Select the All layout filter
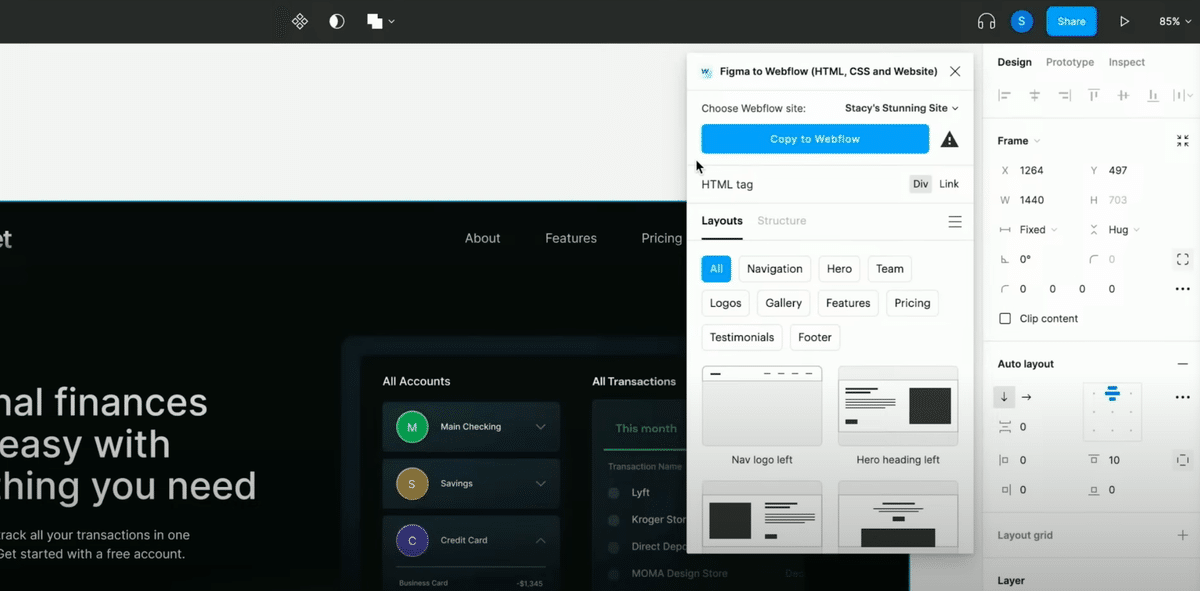The image size is (1200, 591). pos(716,269)
